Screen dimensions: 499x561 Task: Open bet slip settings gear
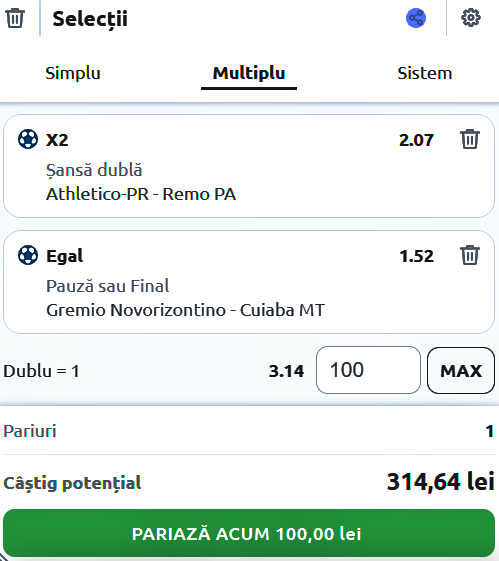(471, 18)
